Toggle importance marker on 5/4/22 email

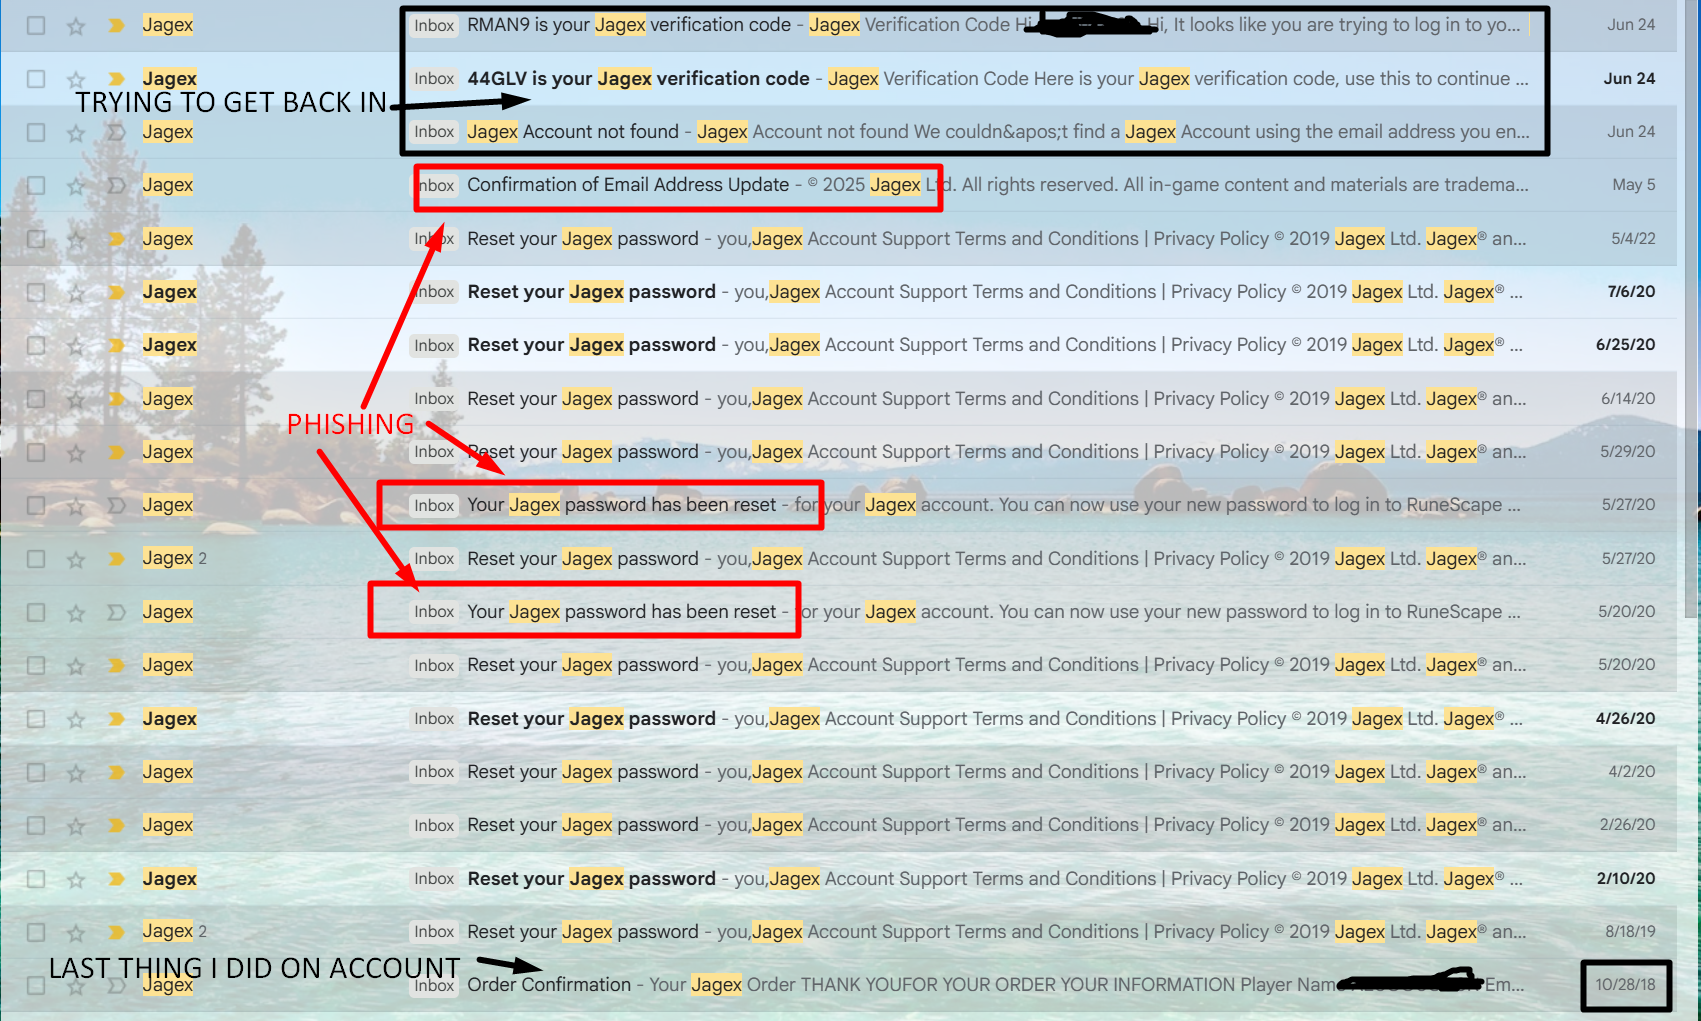(x=116, y=239)
